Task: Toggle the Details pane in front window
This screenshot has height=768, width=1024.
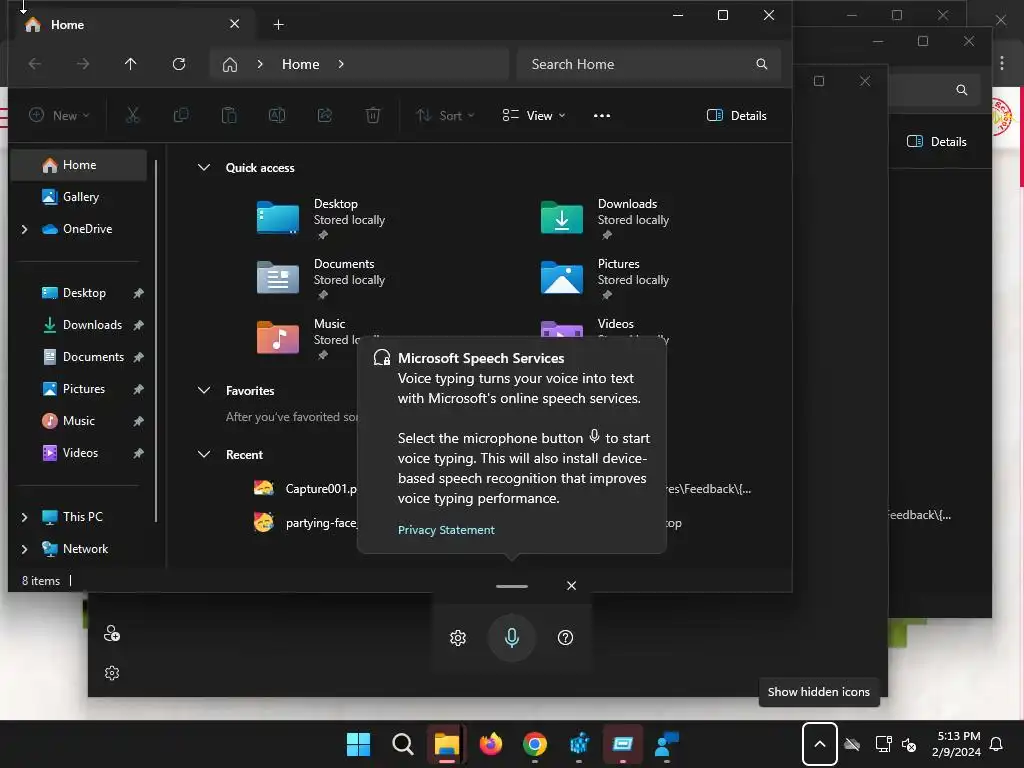Action: click(x=737, y=116)
